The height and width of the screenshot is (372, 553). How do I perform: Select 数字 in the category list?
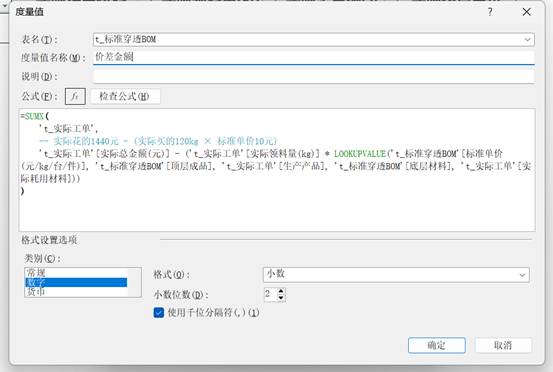point(76,282)
